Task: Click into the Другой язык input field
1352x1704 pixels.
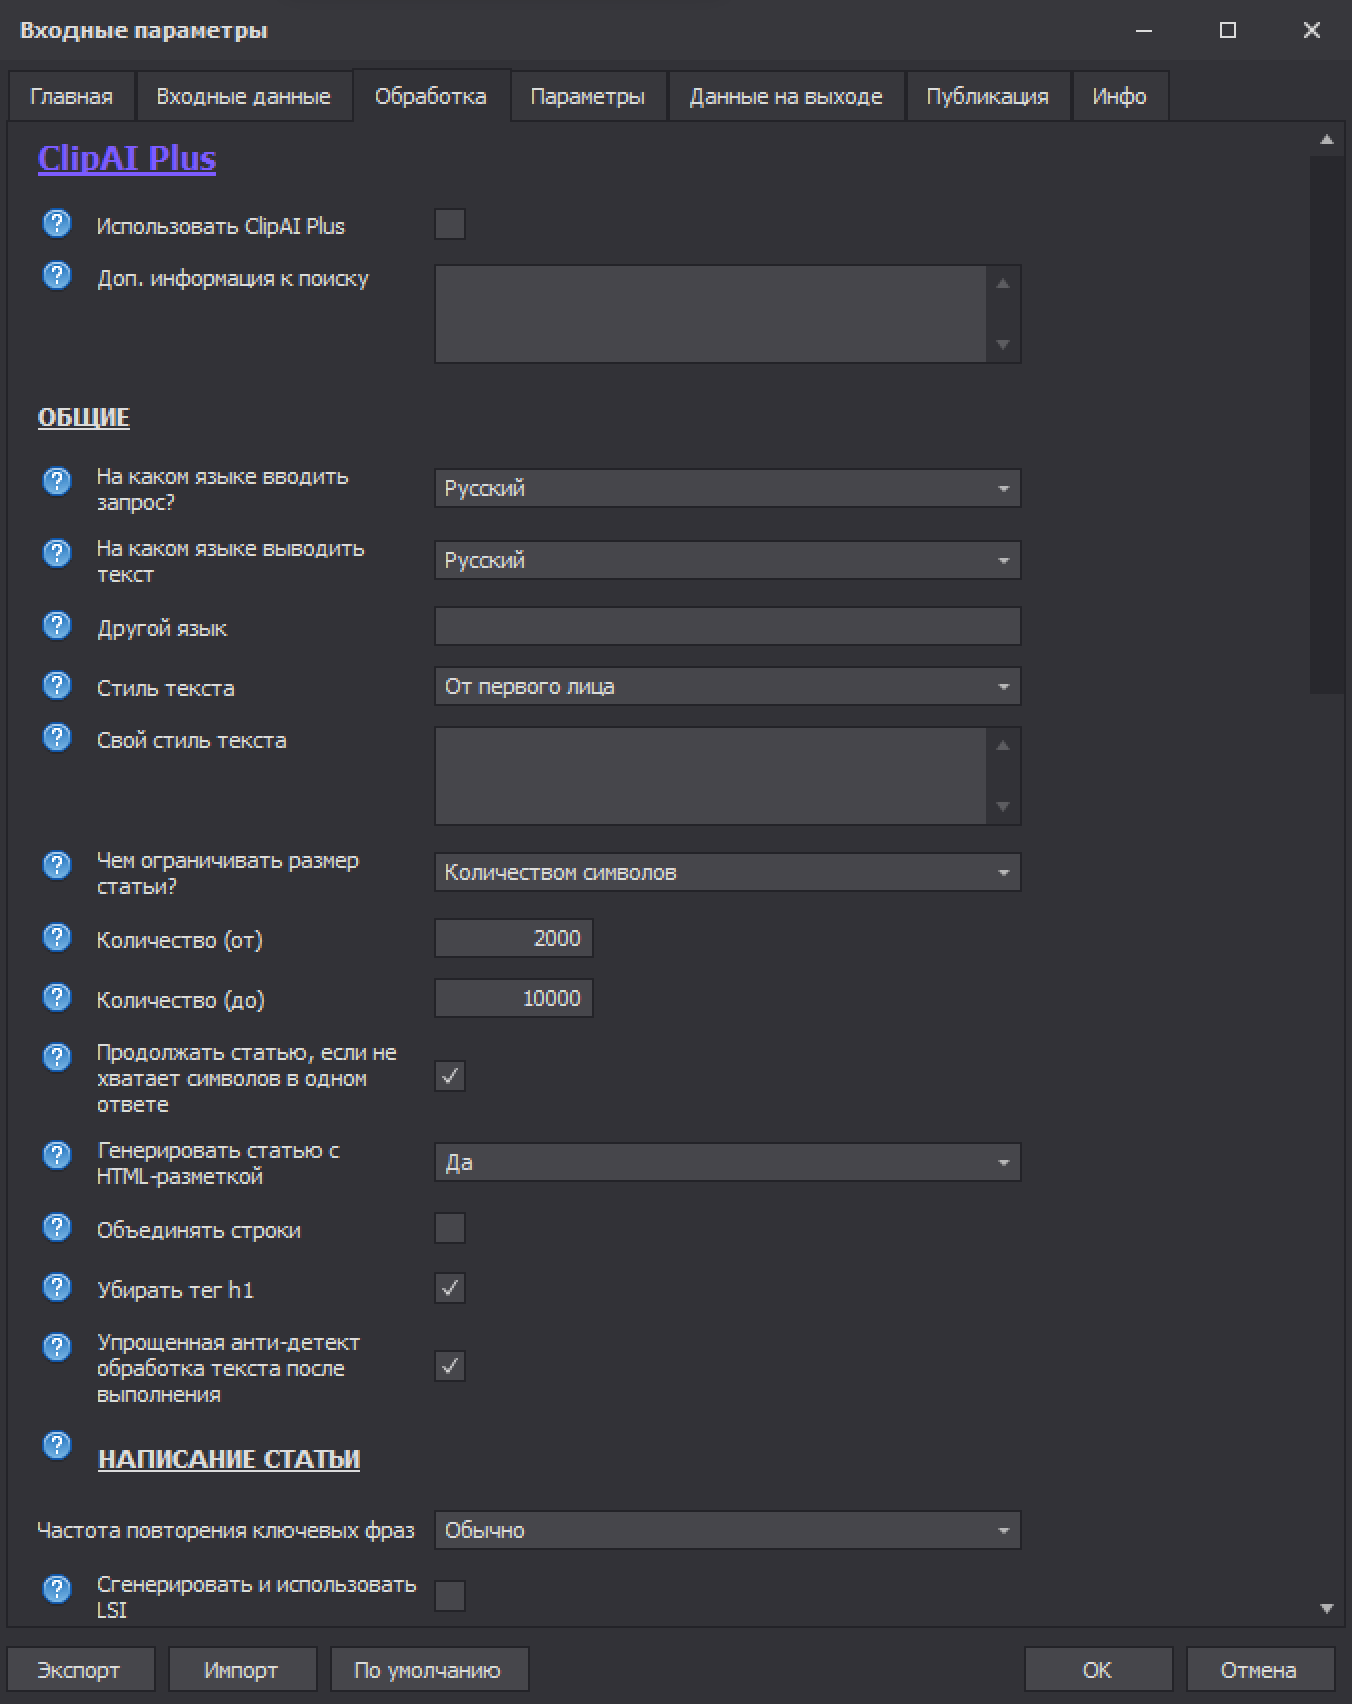Action: tap(727, 627)
